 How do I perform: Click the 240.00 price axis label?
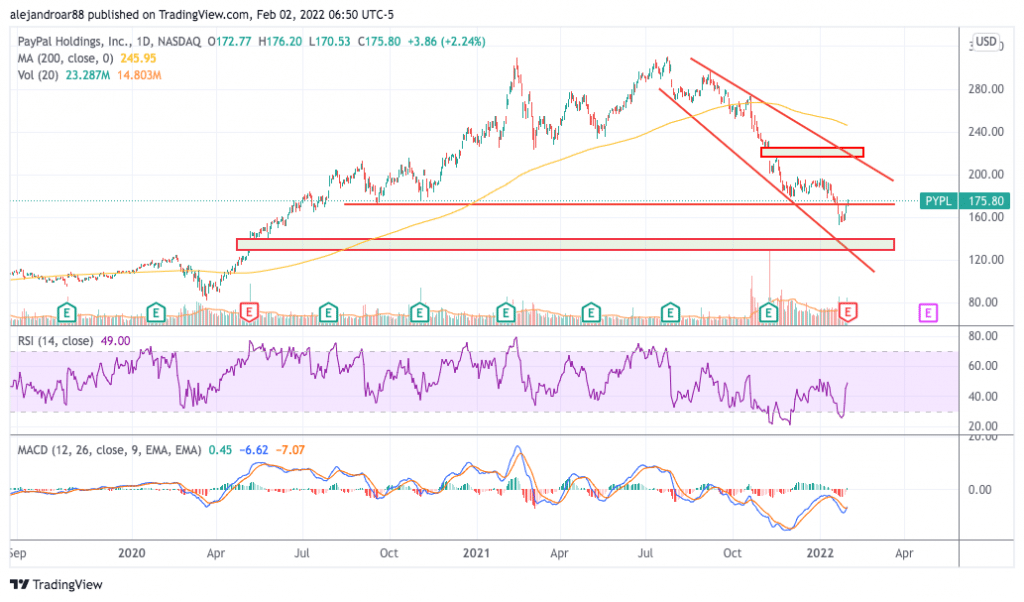point(985,131)
